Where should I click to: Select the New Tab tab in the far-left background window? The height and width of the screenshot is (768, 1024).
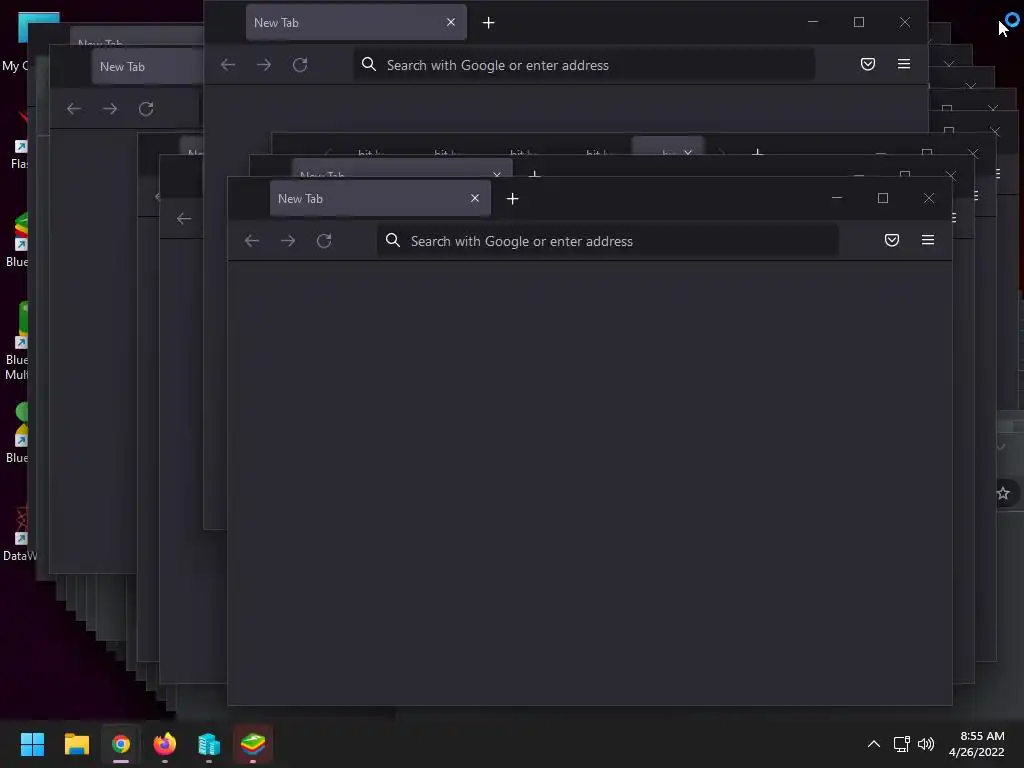pyautogui.click(x=148, y=67)
